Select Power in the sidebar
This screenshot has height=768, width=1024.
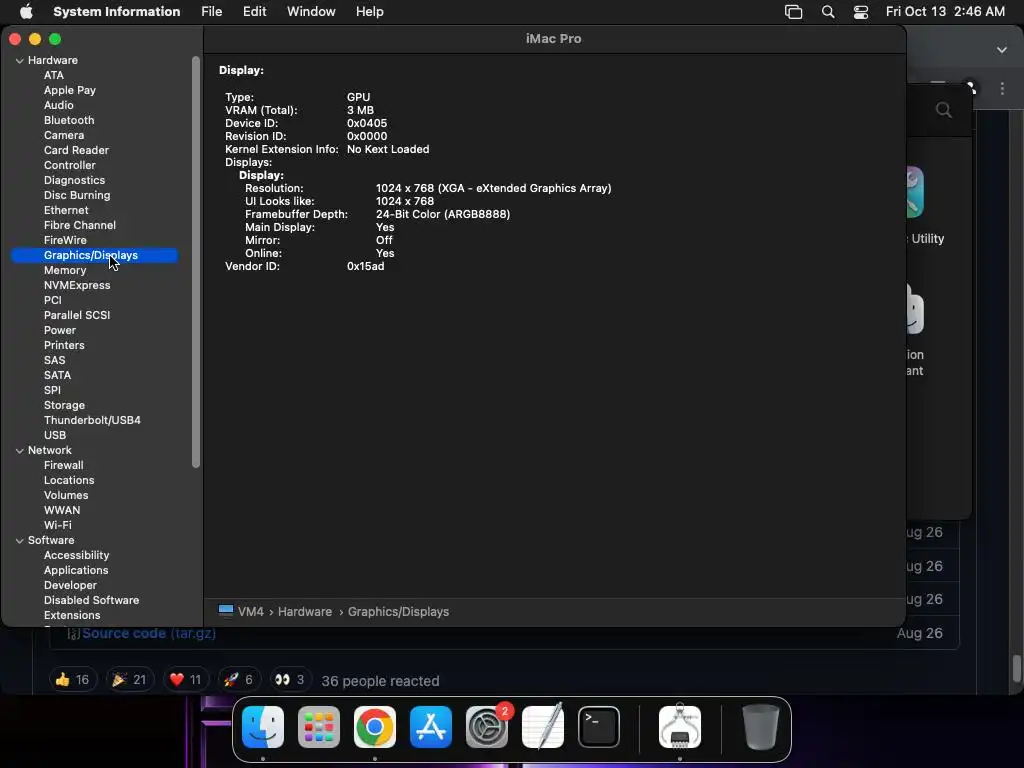tap(60, 330)
